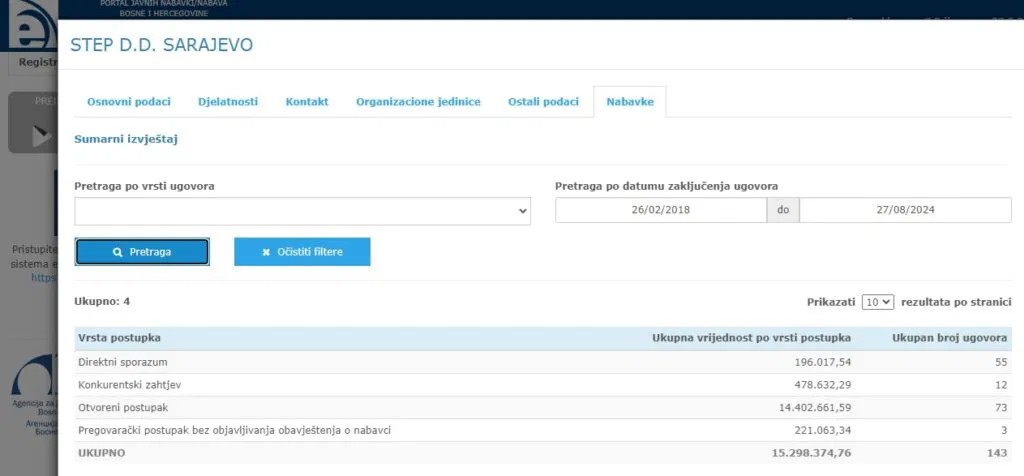The height and width of the screenshot is (476, 1024).
Task: Switch to the Djelatnosti tab
Action: (228, 102)
